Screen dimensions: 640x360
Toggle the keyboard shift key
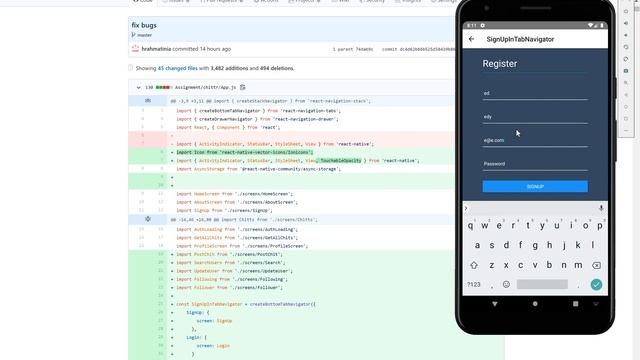473,265
